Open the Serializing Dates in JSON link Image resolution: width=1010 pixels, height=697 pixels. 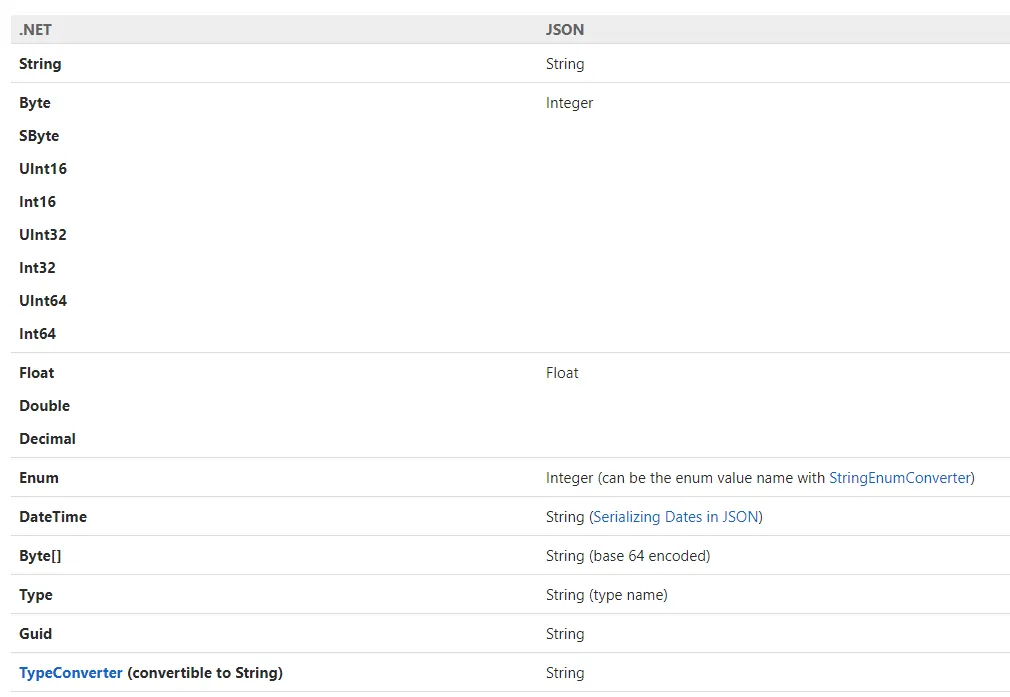click(676, 517)
